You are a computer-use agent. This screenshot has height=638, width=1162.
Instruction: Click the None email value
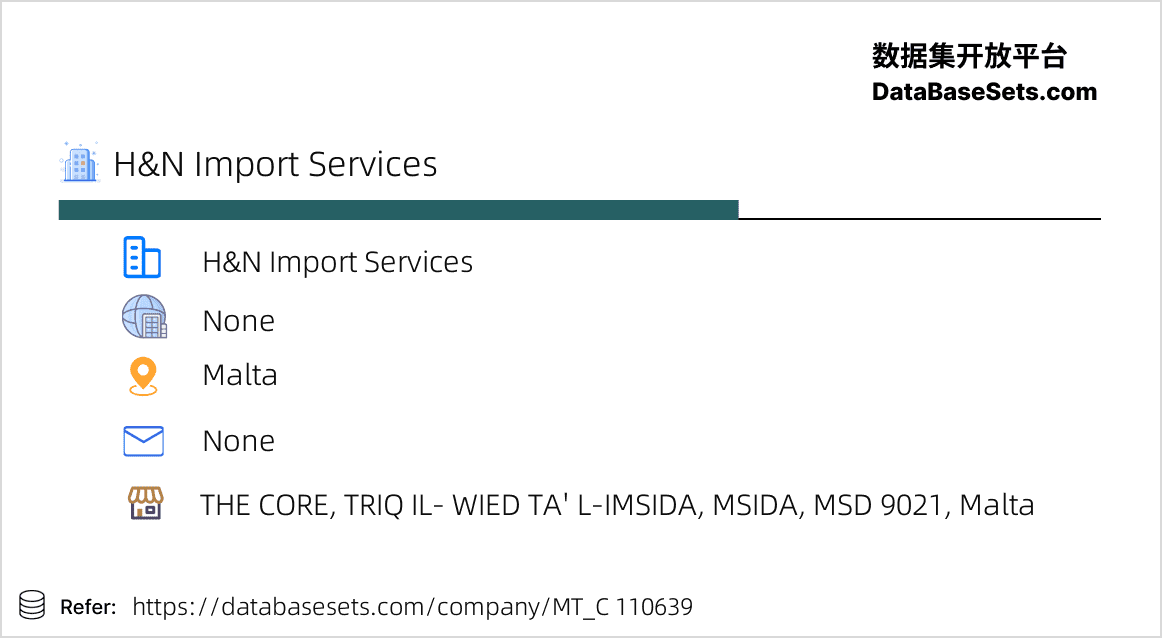coord(239,442)
